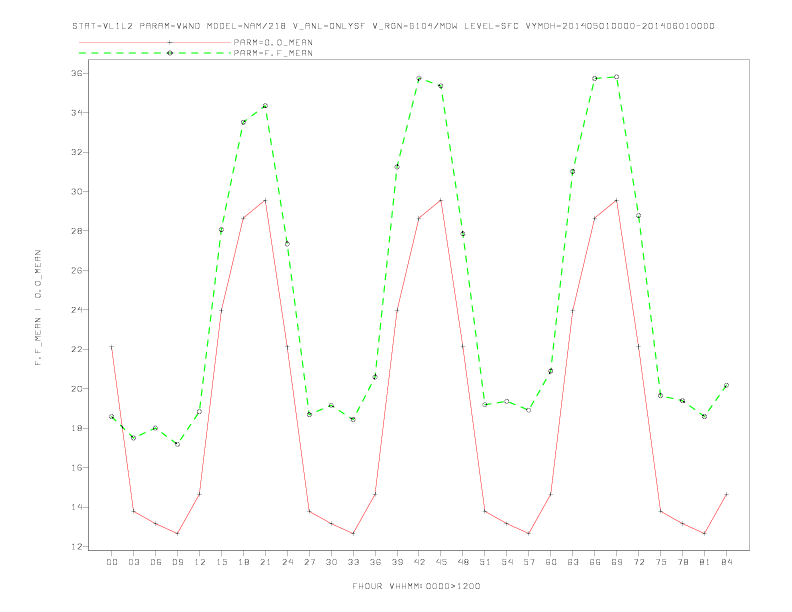Click x-axis forecast hour label 60
792x612 pixels.
pos(551,562)
